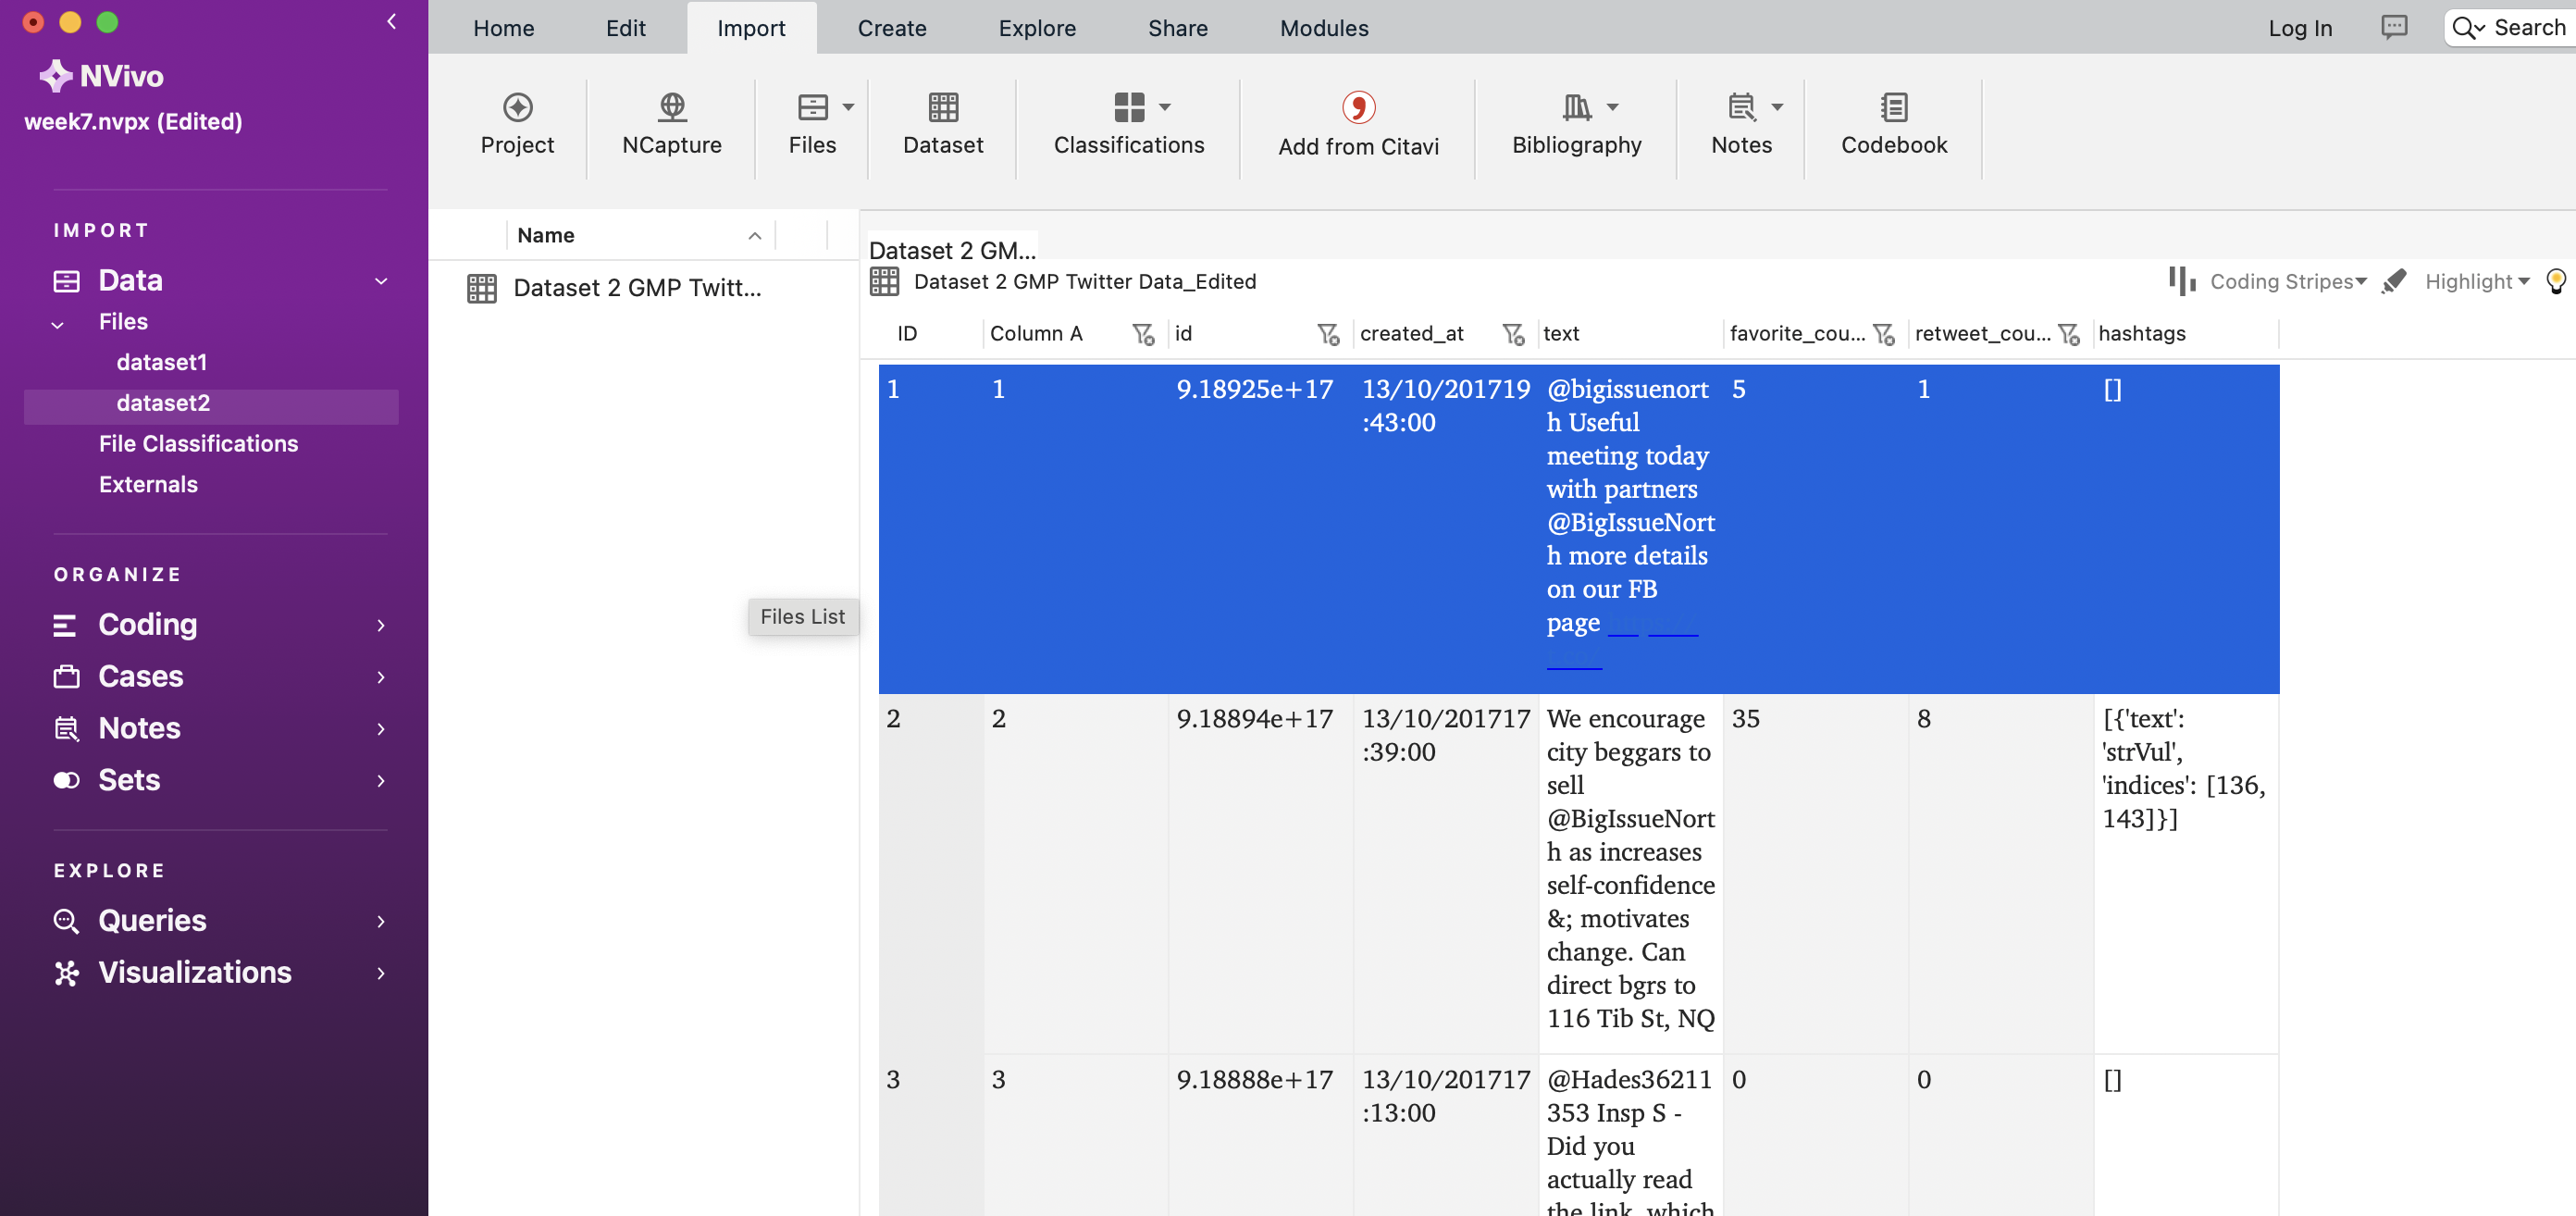
Task: Click the Project import icon
Action: 517,108
